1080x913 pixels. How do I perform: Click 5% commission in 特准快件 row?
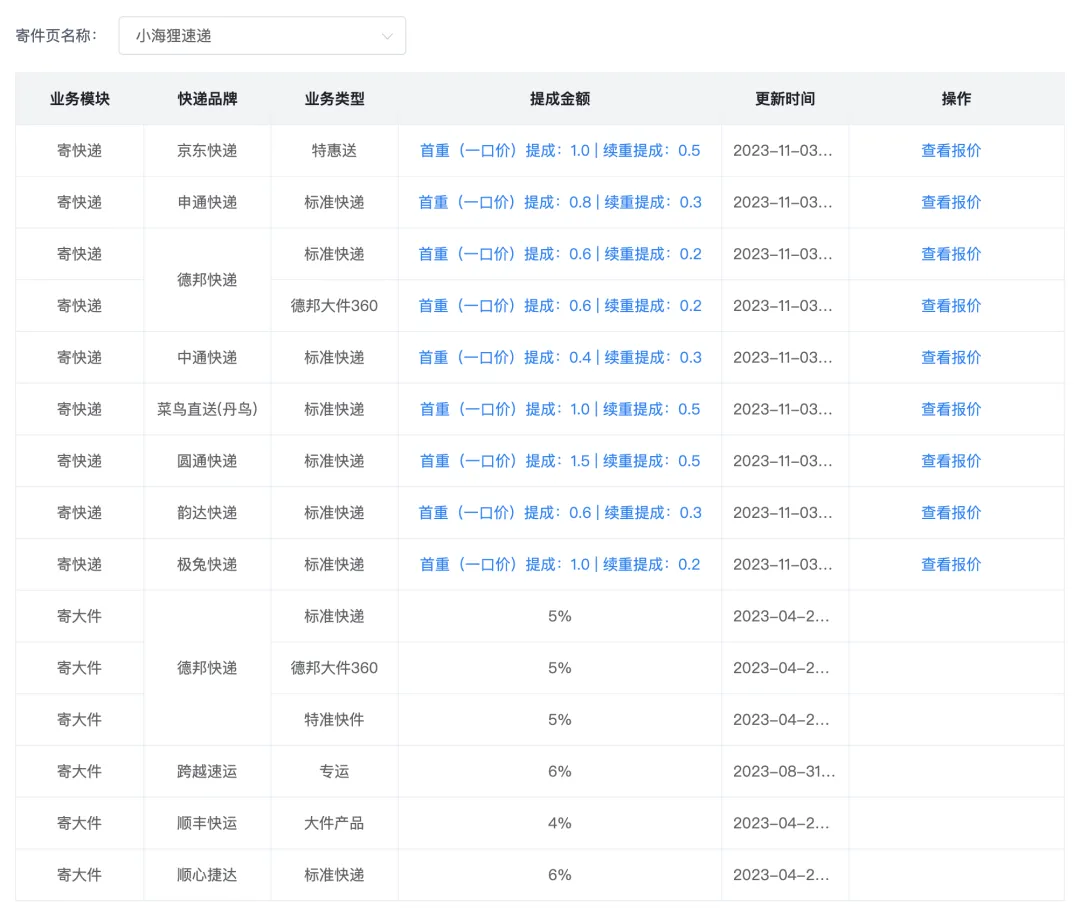[560, 720]
